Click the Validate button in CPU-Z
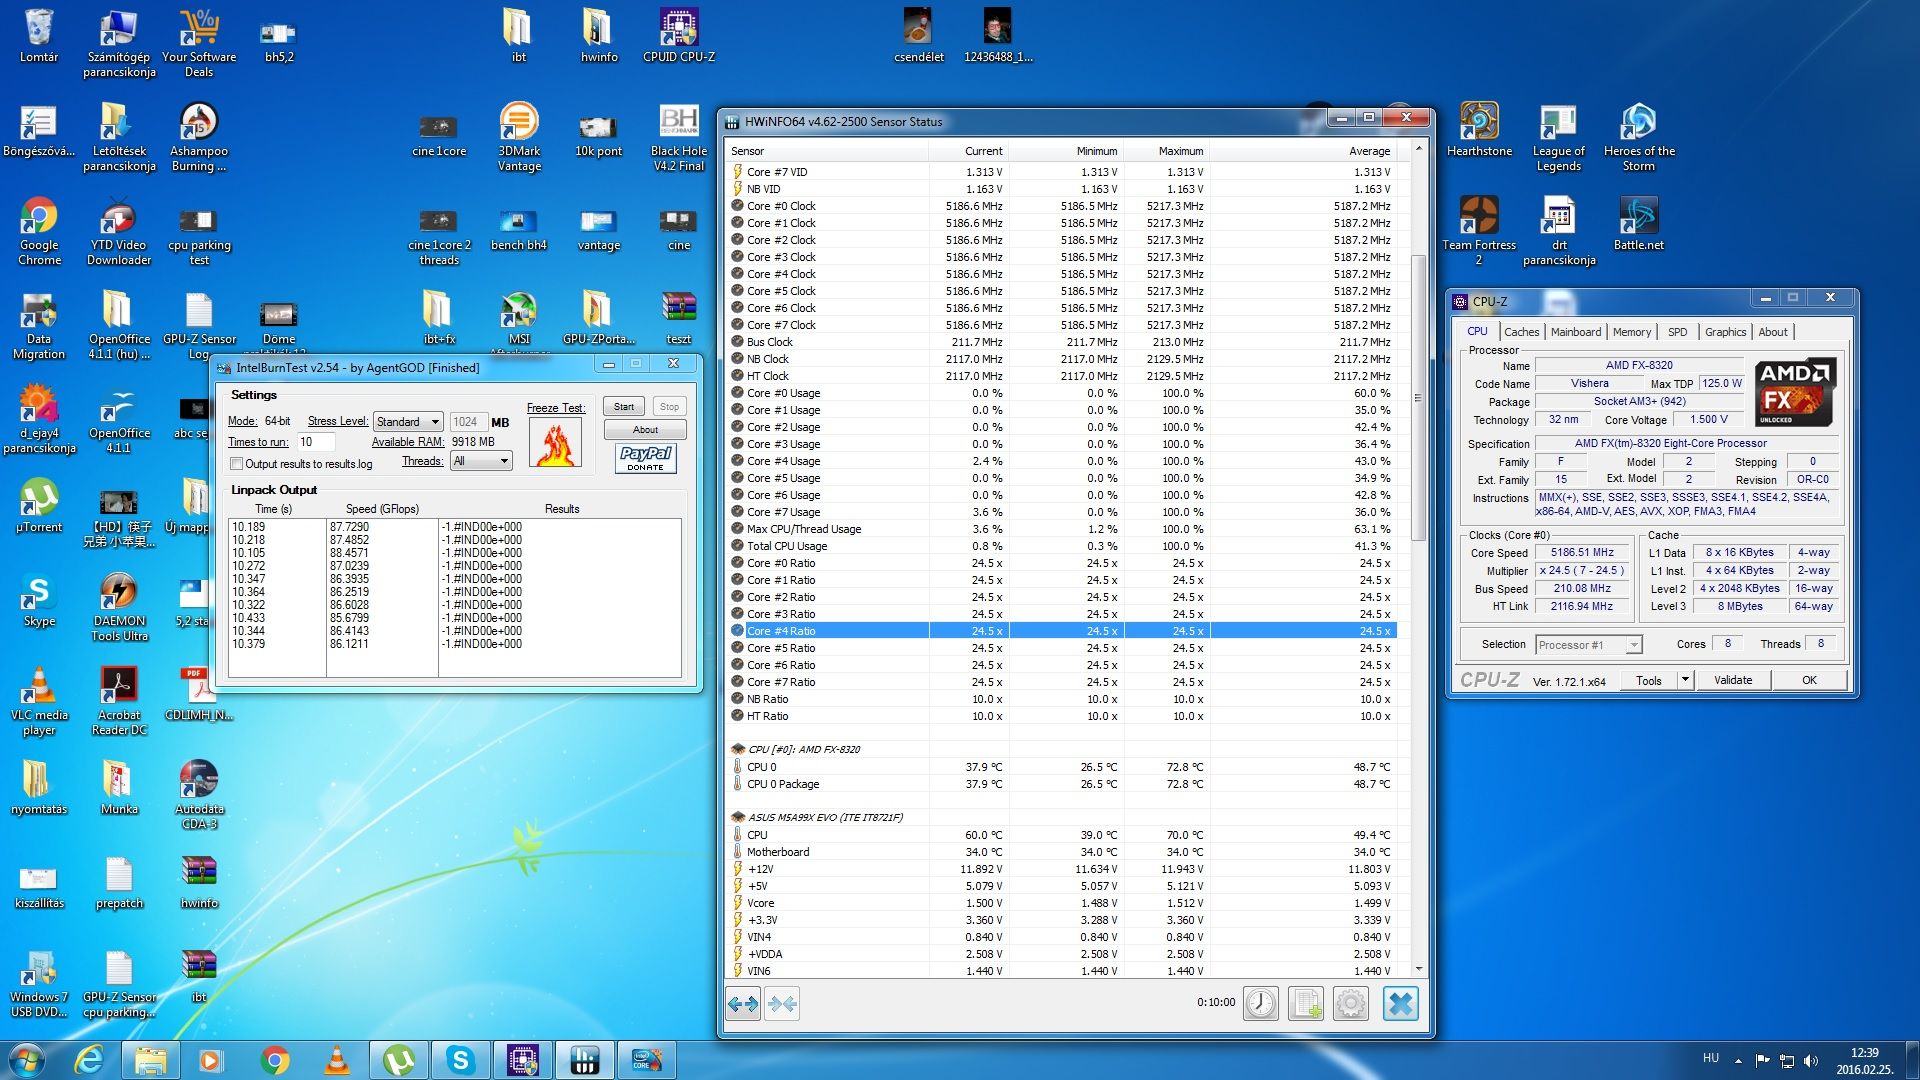Image resolution: width=1920 pixels, height=1080 pixels. pos(1733,680)
